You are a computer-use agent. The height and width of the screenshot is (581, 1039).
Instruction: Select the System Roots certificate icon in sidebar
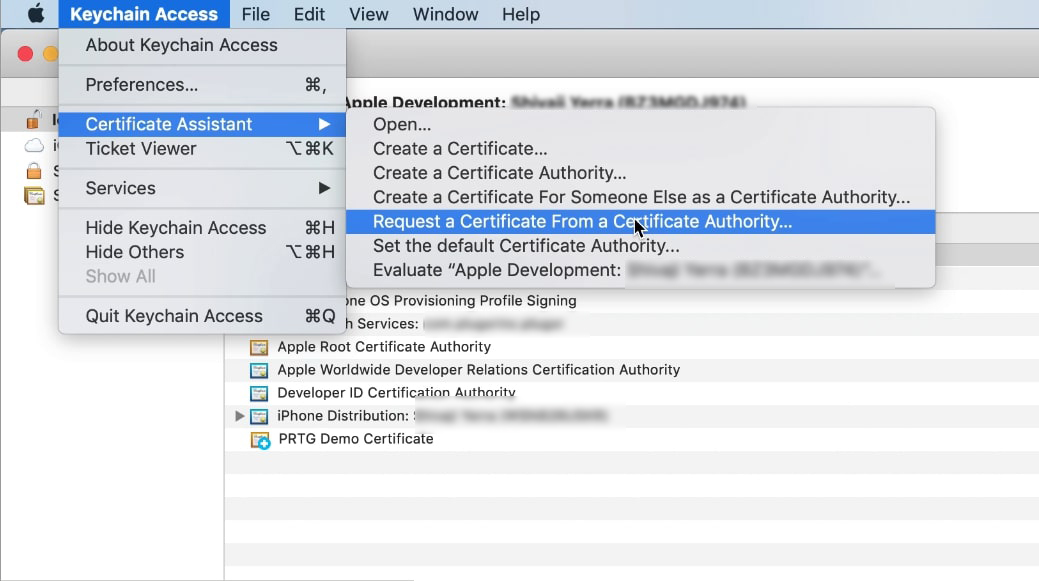point(34,196)
